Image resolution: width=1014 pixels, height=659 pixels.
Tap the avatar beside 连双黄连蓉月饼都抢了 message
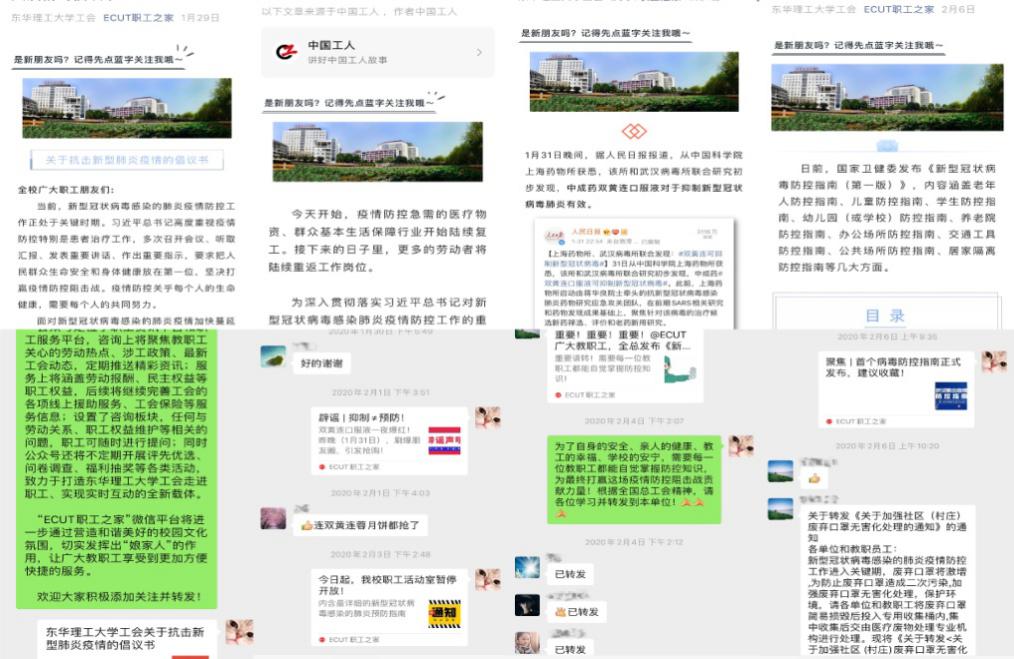(x=273, y=518)
